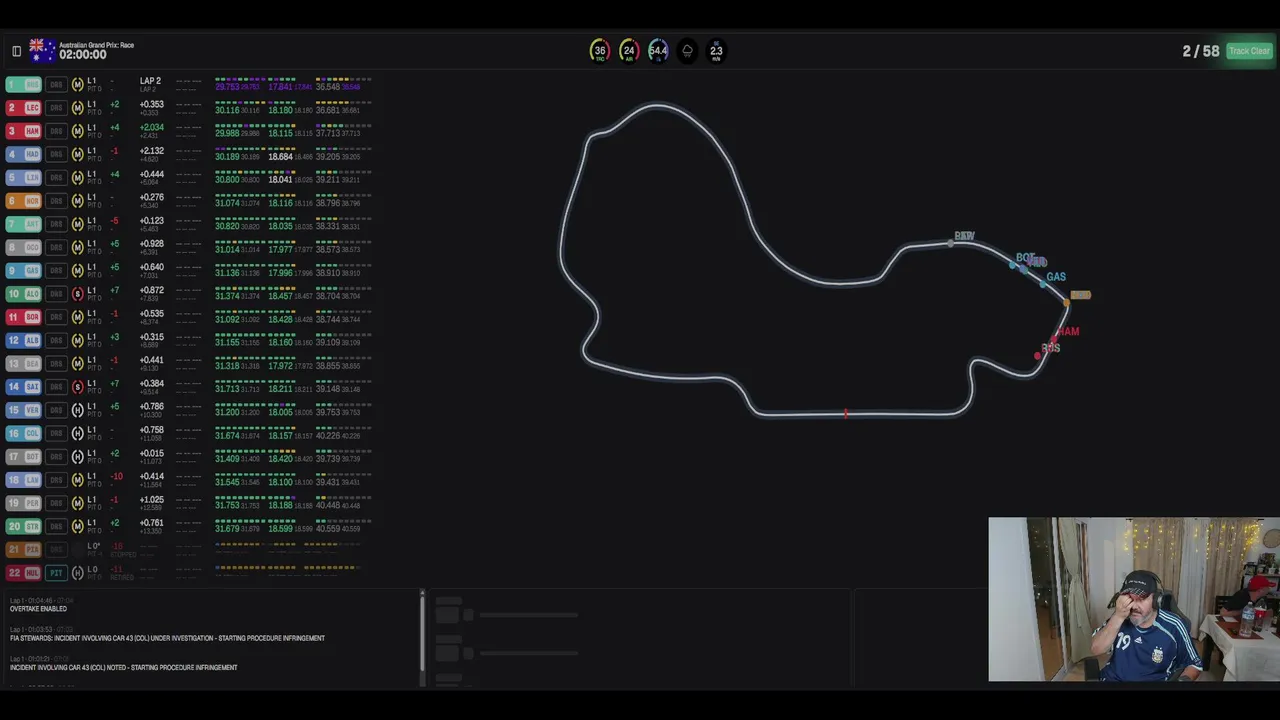Click the rain cloud weather icon
This screenshot has width=1280, height=720.
(x=687, y=51)
